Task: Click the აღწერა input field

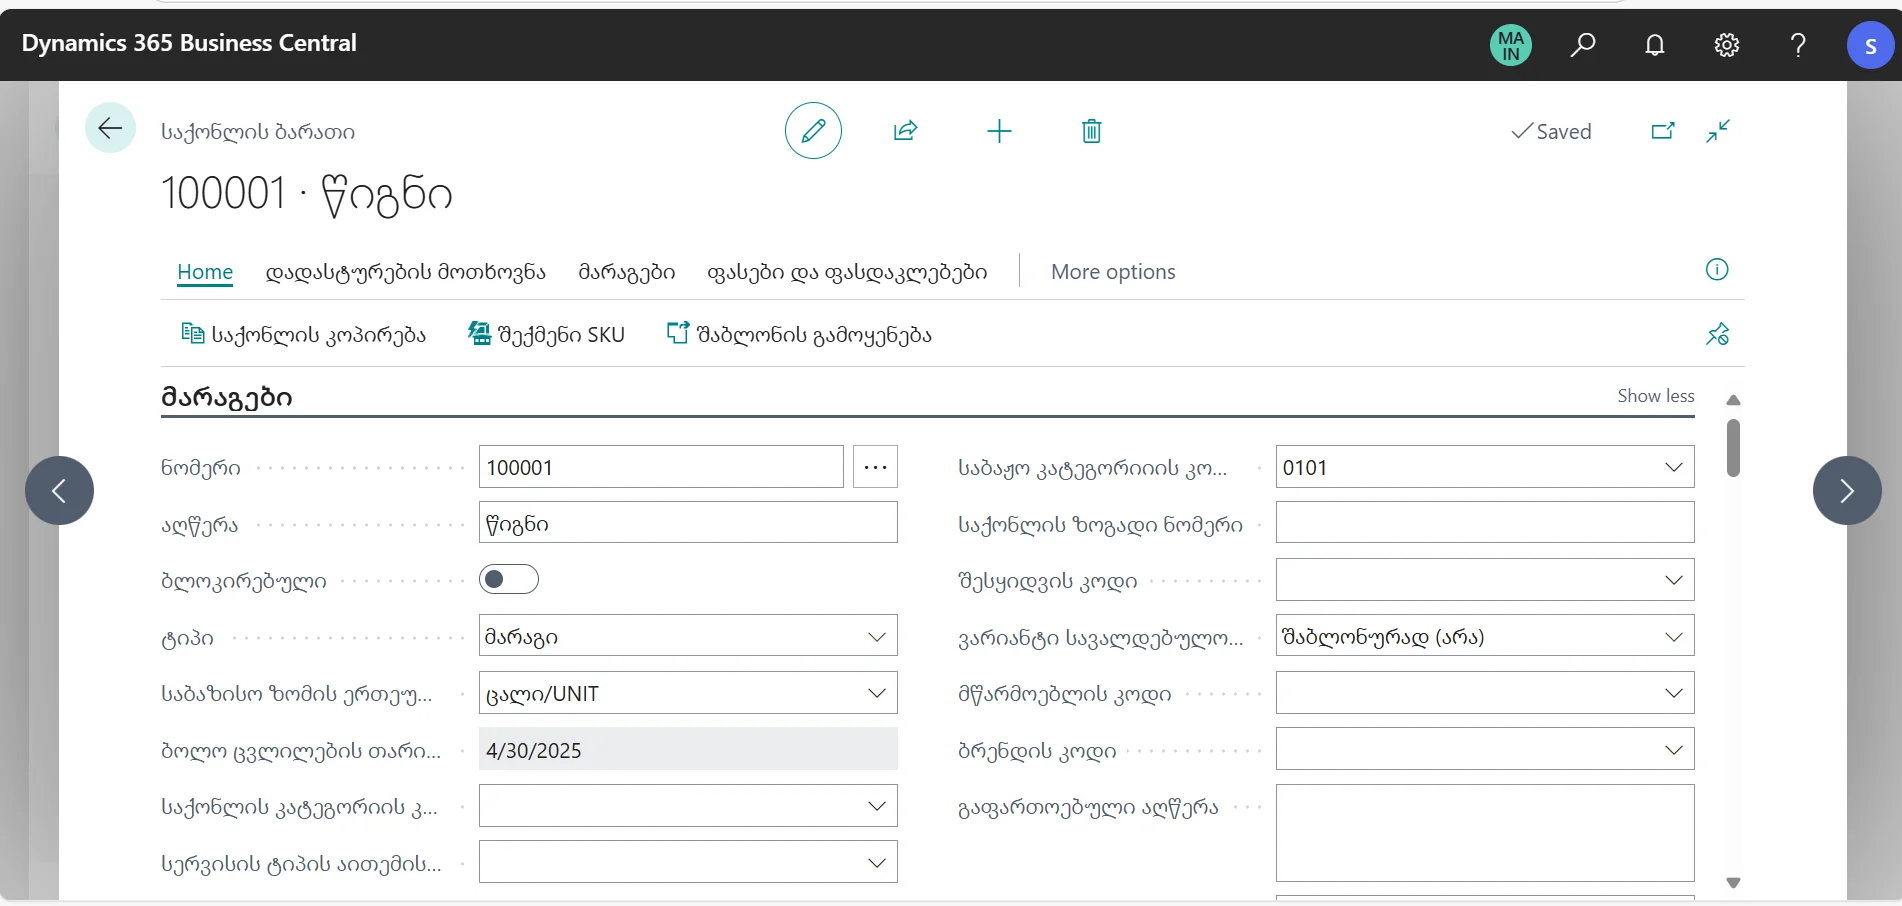Action: (688, 523)
